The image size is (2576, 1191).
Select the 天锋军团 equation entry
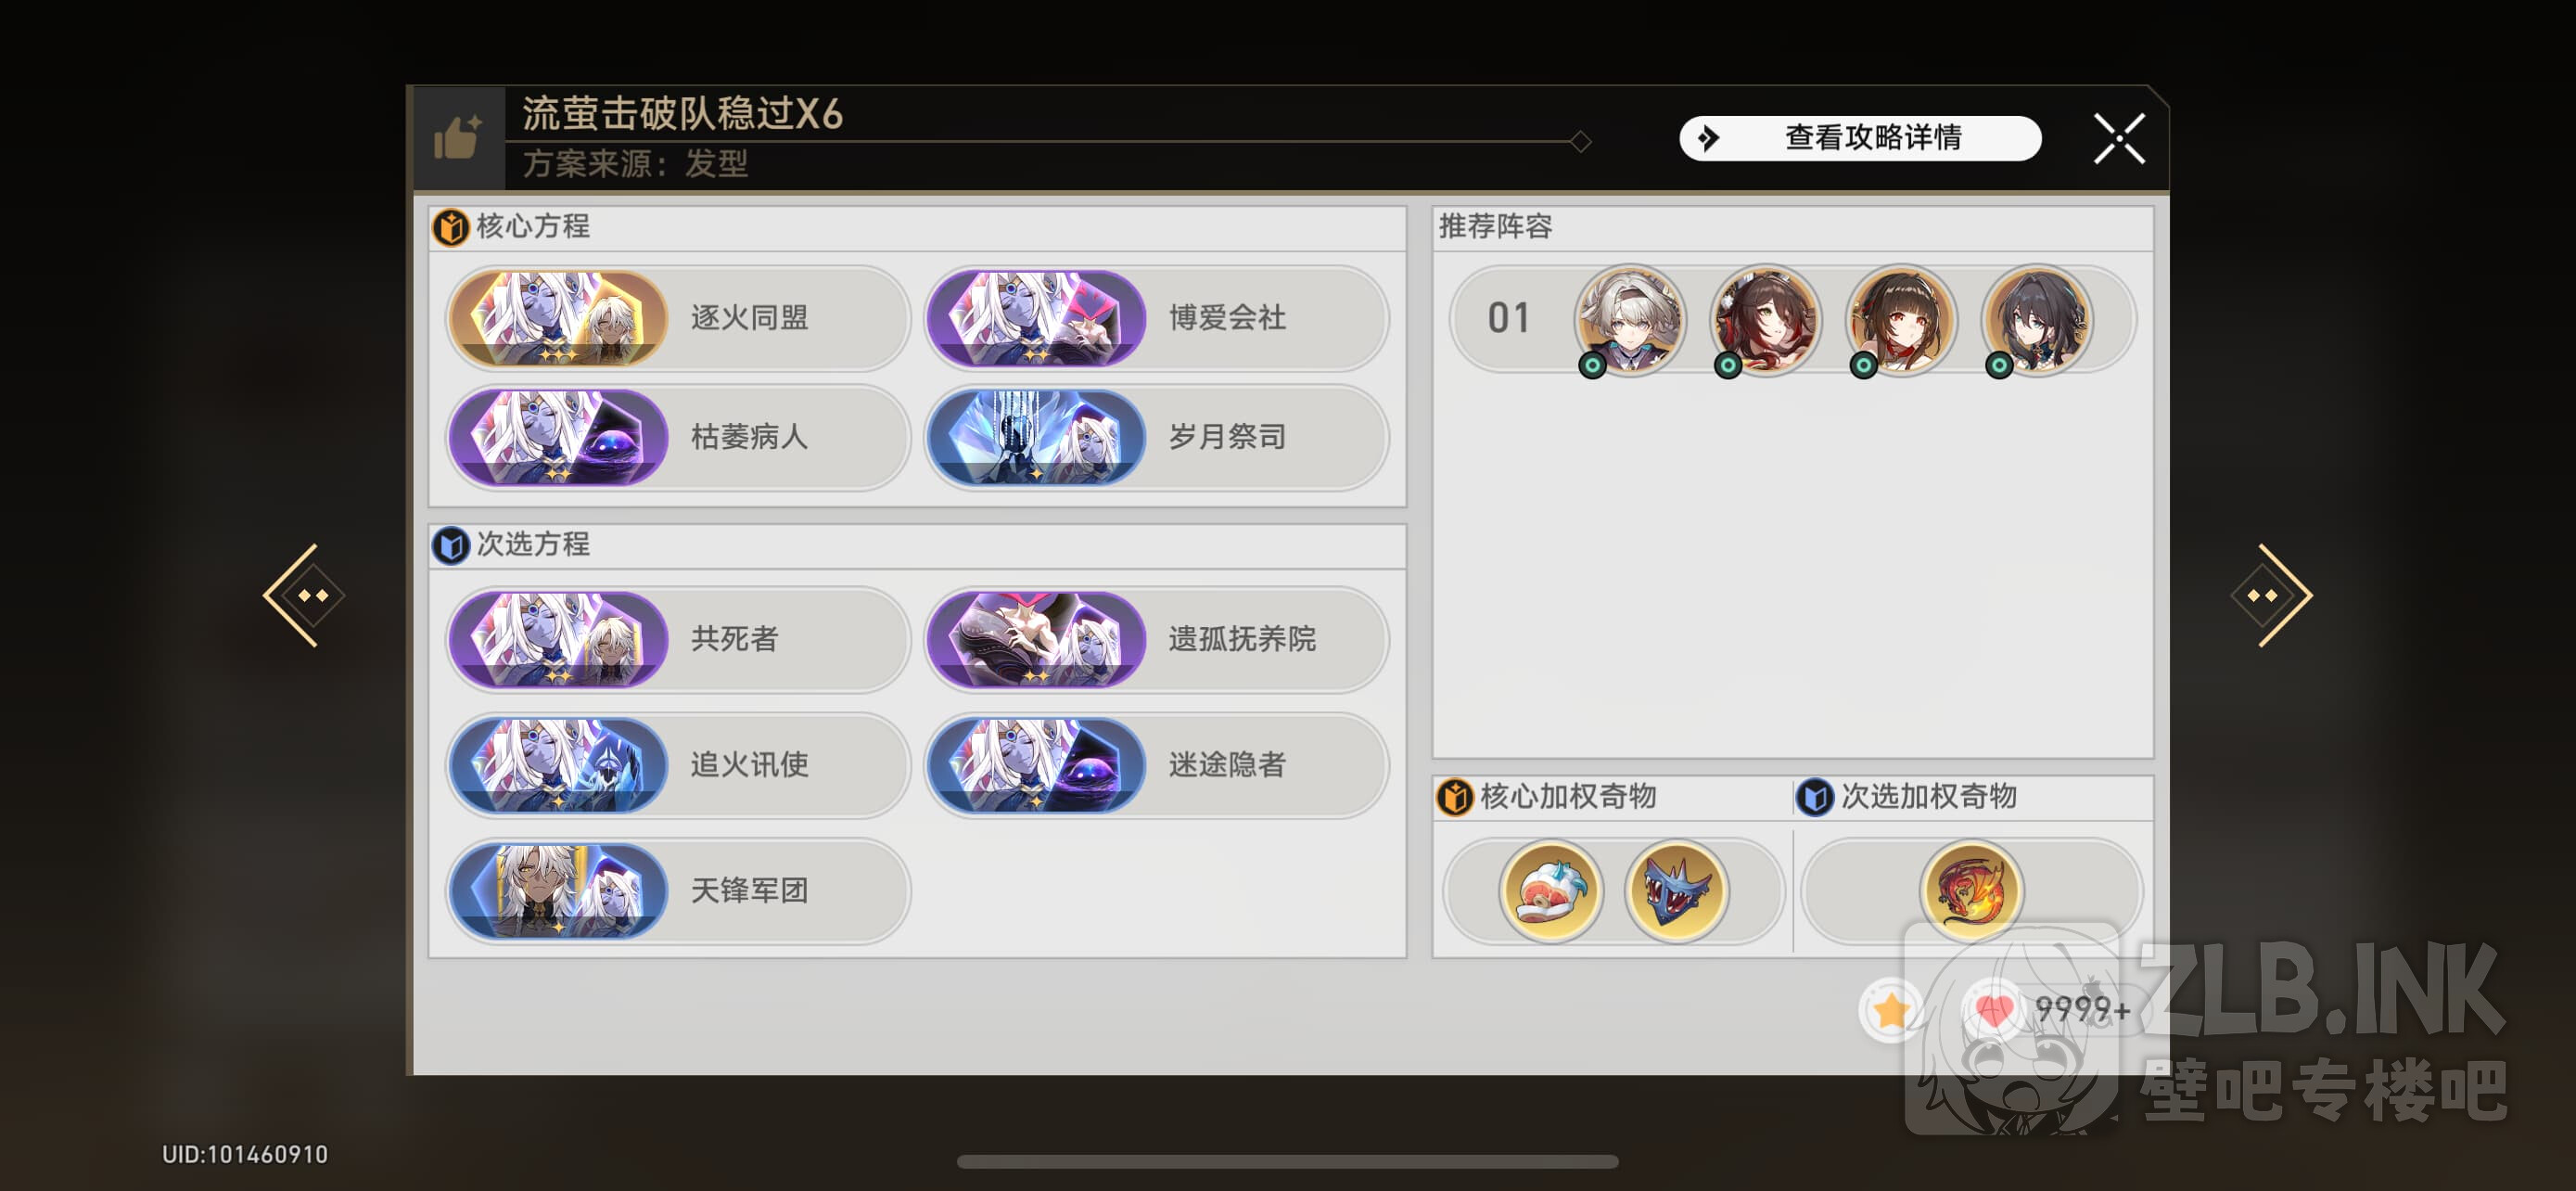(x=678, y=891)
